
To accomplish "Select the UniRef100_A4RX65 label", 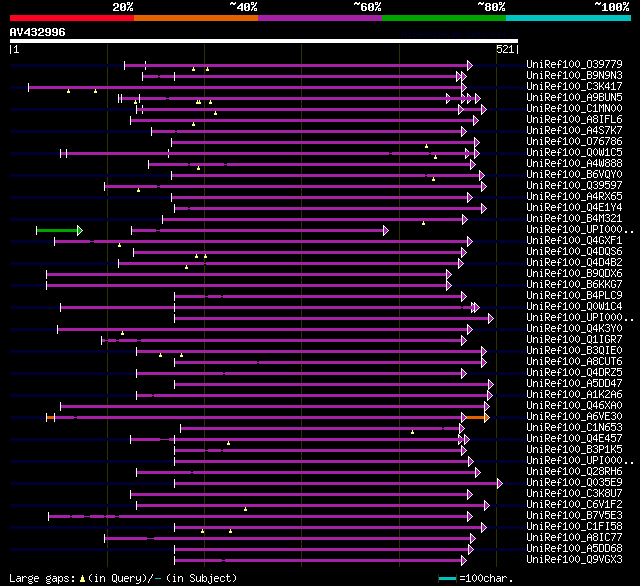I will pos(574,196).
